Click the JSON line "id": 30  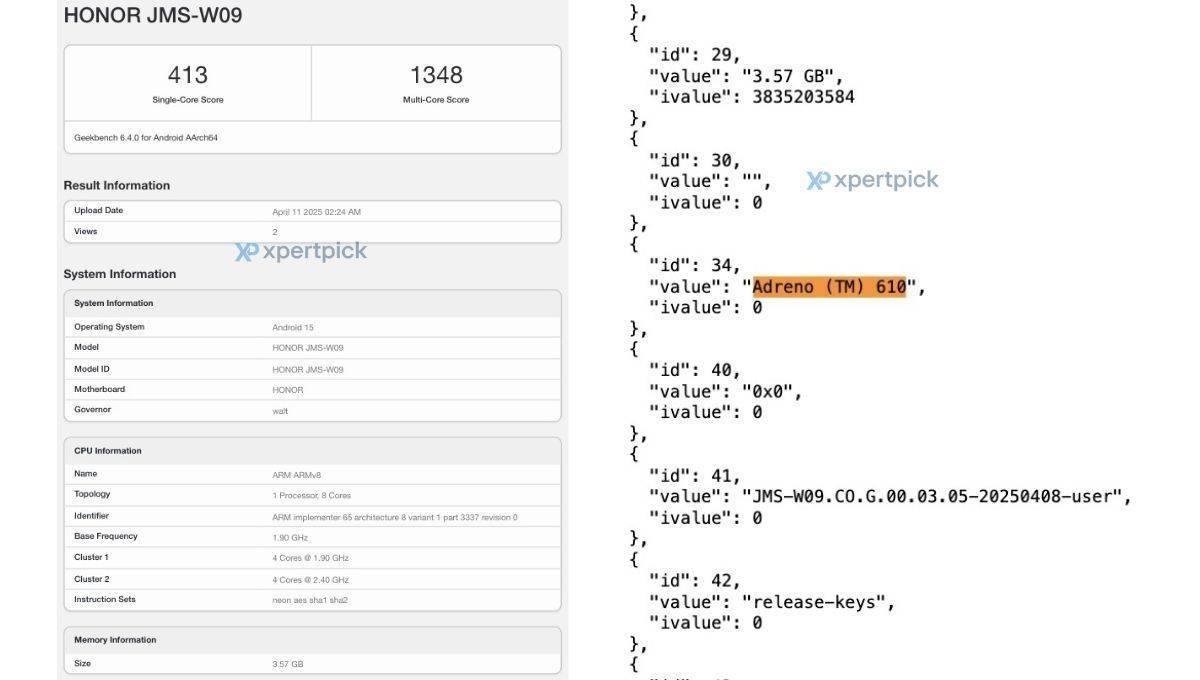[695, 160]
